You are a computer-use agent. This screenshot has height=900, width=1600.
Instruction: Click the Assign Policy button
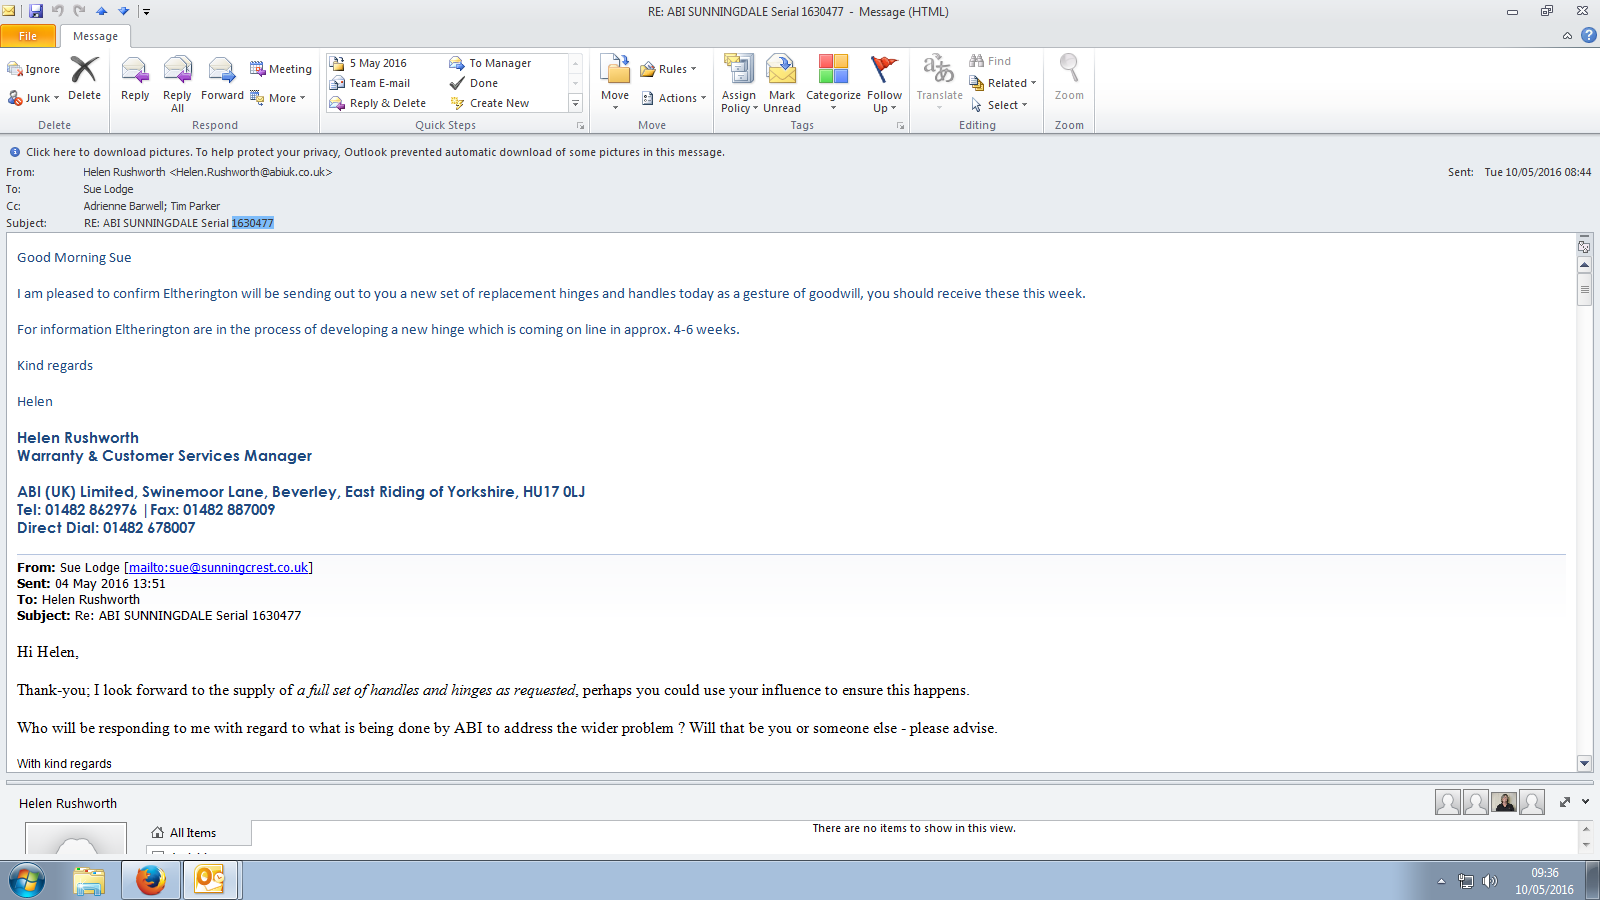pos(739,84)
